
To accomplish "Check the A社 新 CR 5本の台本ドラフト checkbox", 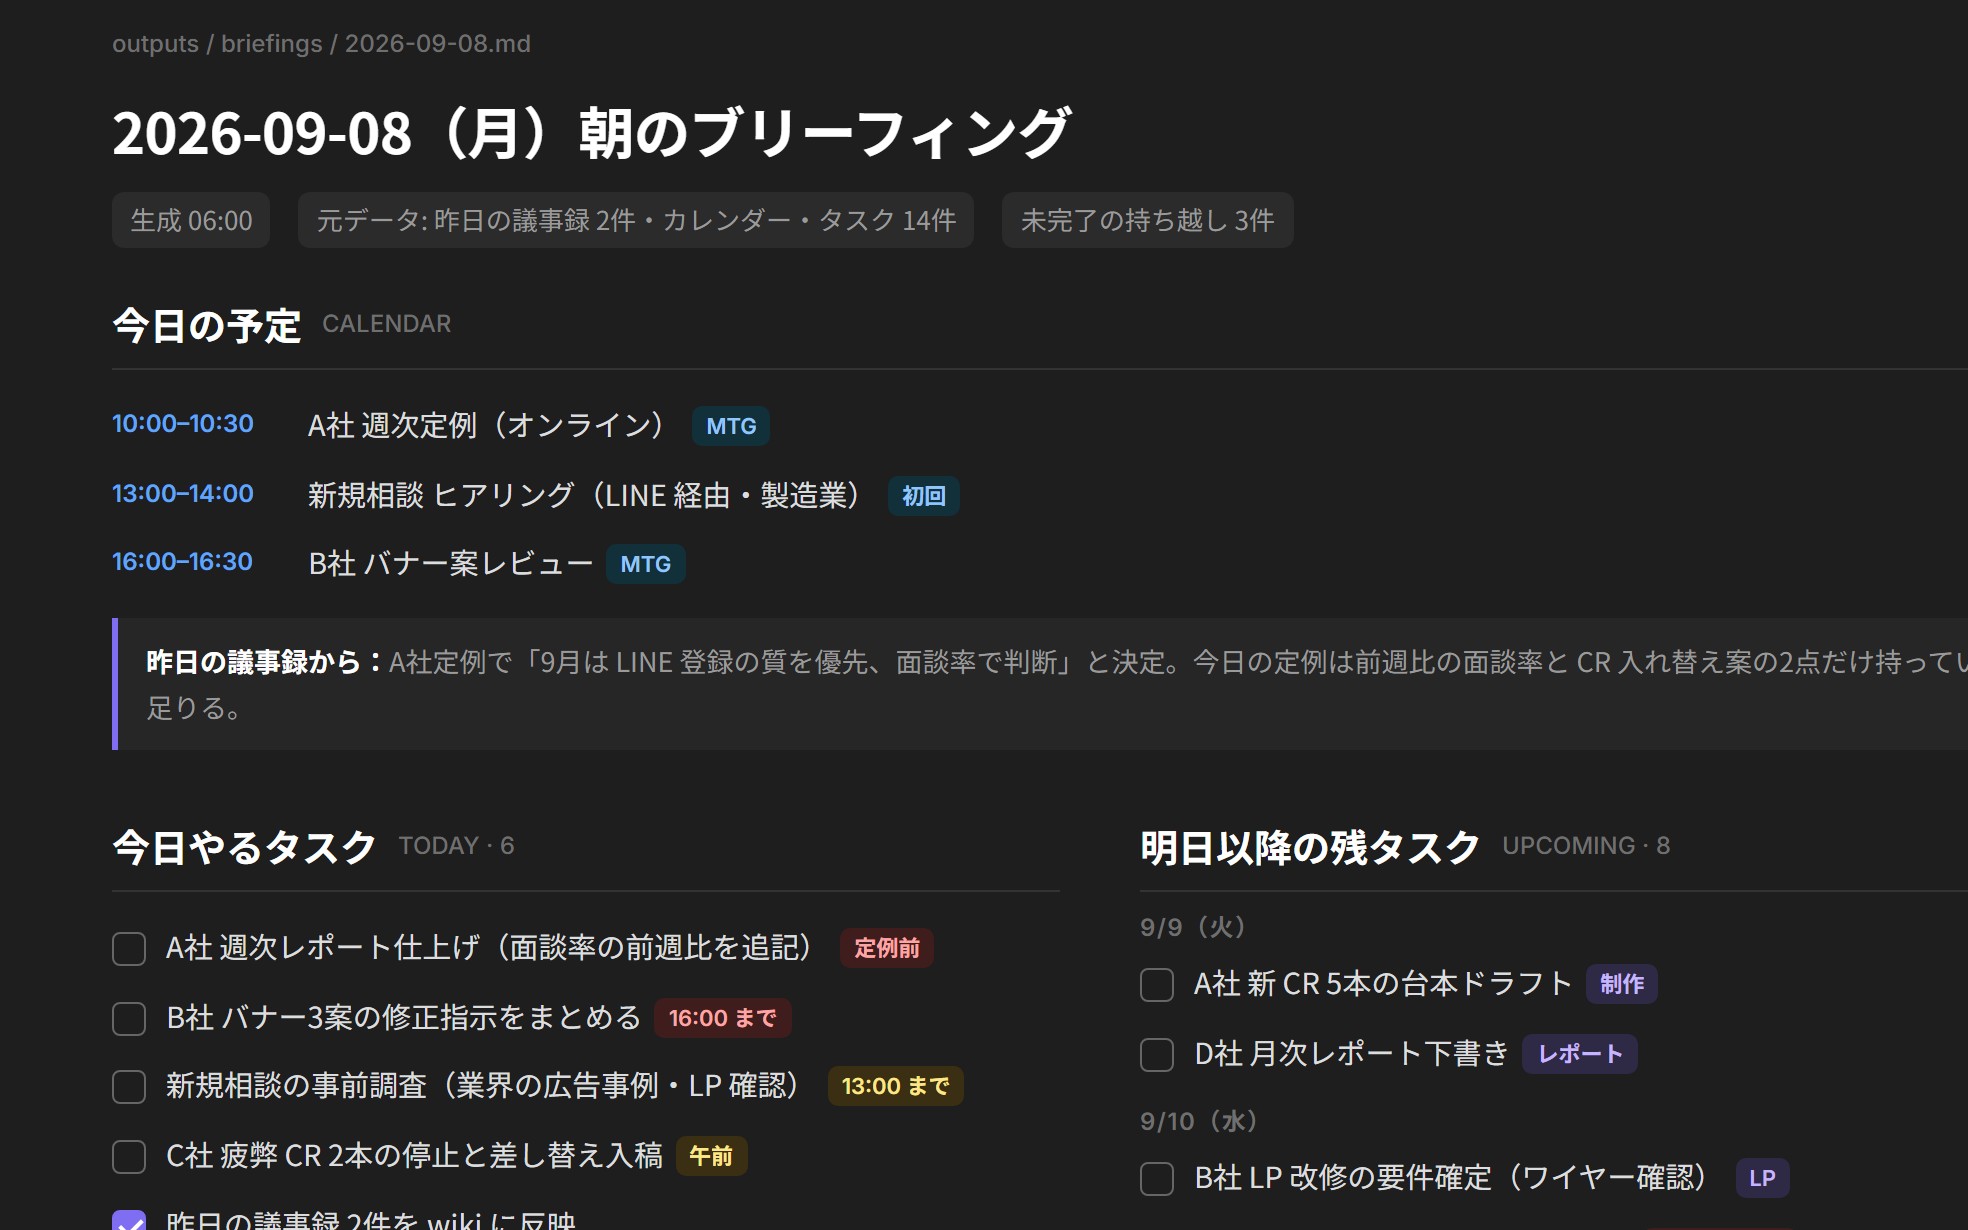I will coord(1157,984).
